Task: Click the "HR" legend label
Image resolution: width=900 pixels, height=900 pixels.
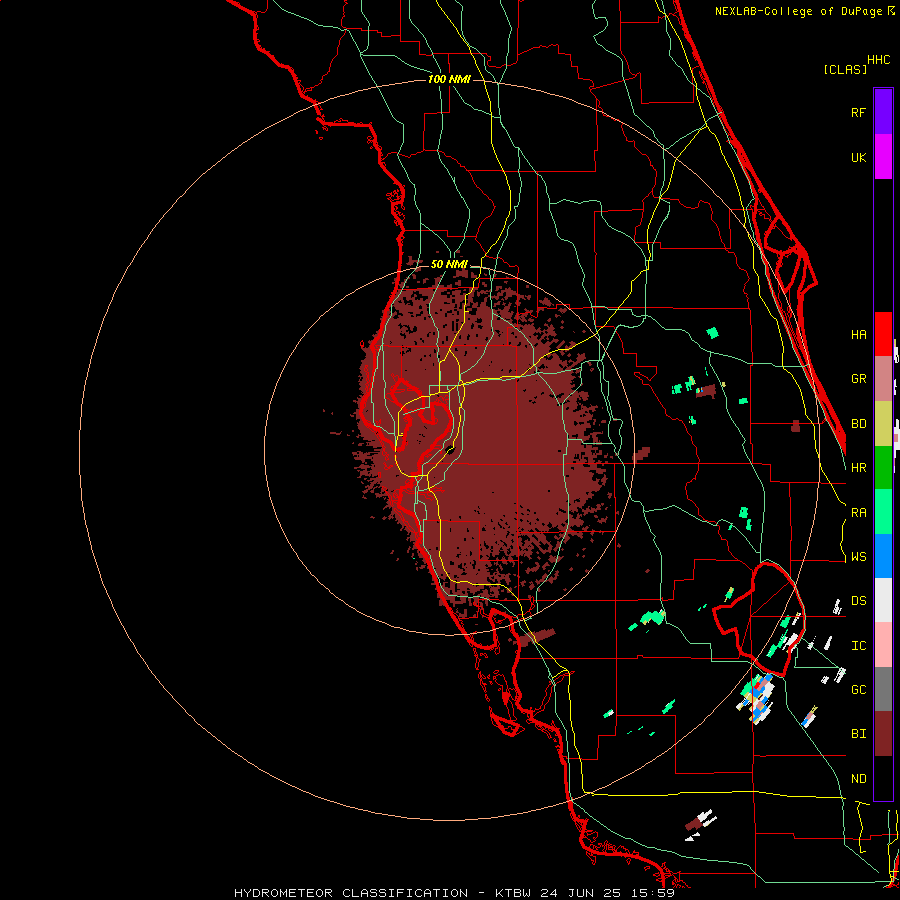Action: tap(858, 468)
